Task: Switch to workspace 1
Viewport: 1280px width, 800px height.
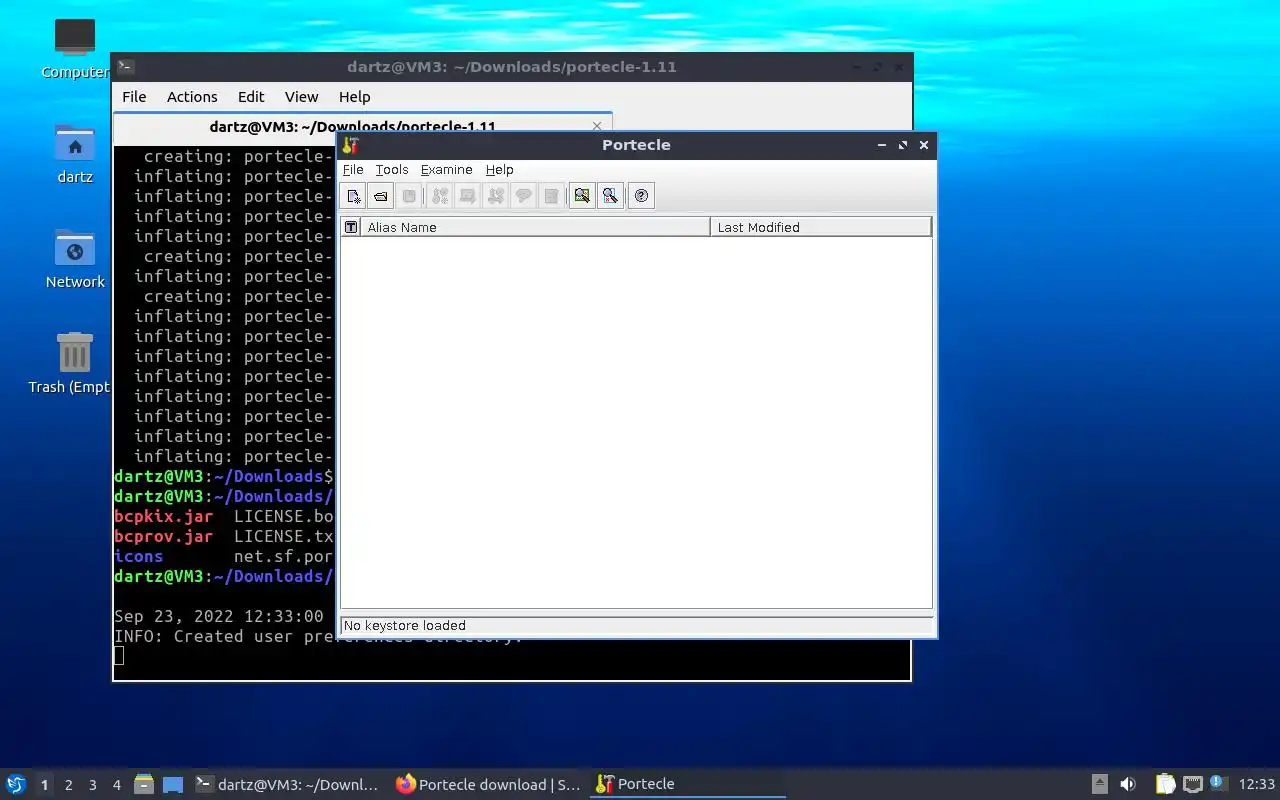Action: 44,785
